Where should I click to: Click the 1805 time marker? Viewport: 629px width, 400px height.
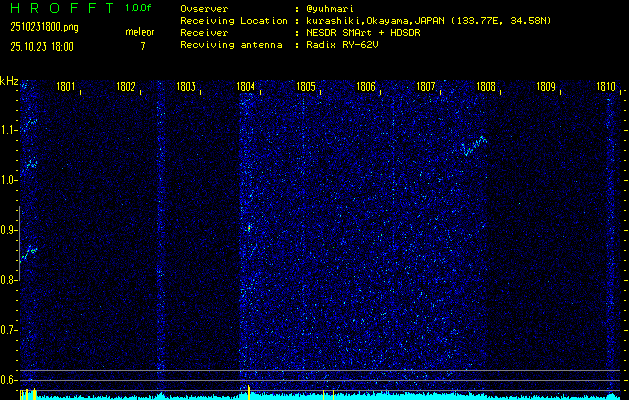[x=306, y=87]
